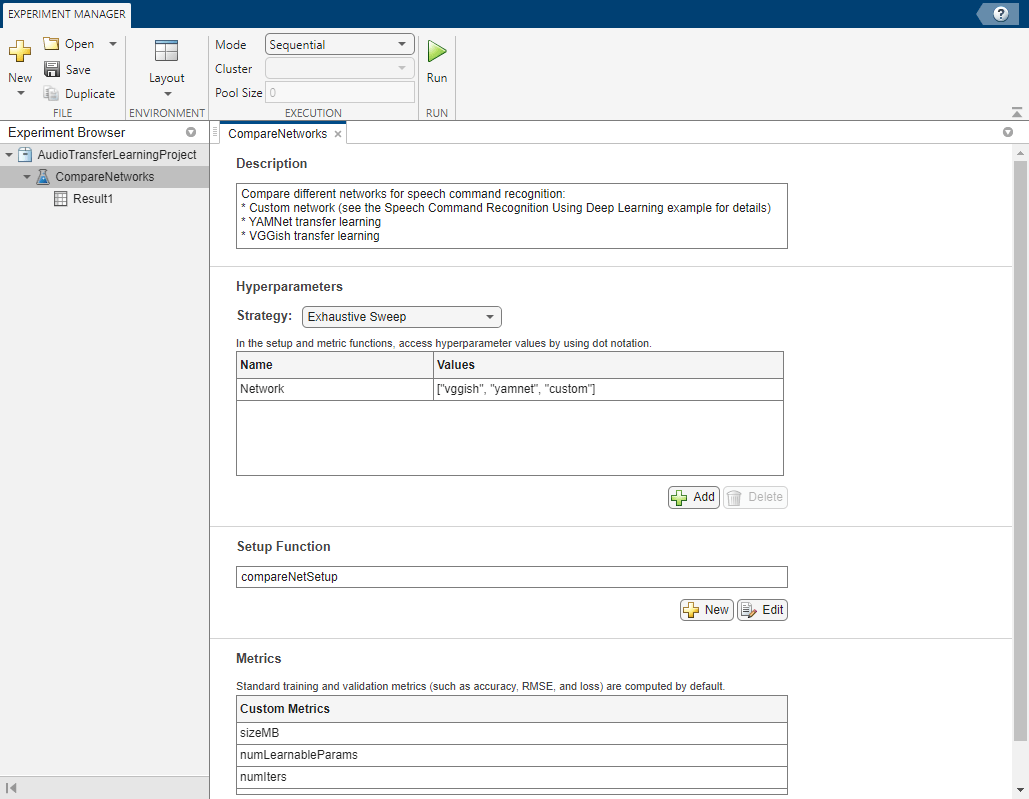Click the Save disk icon
1029x799 pixels.
pos(52,69)
